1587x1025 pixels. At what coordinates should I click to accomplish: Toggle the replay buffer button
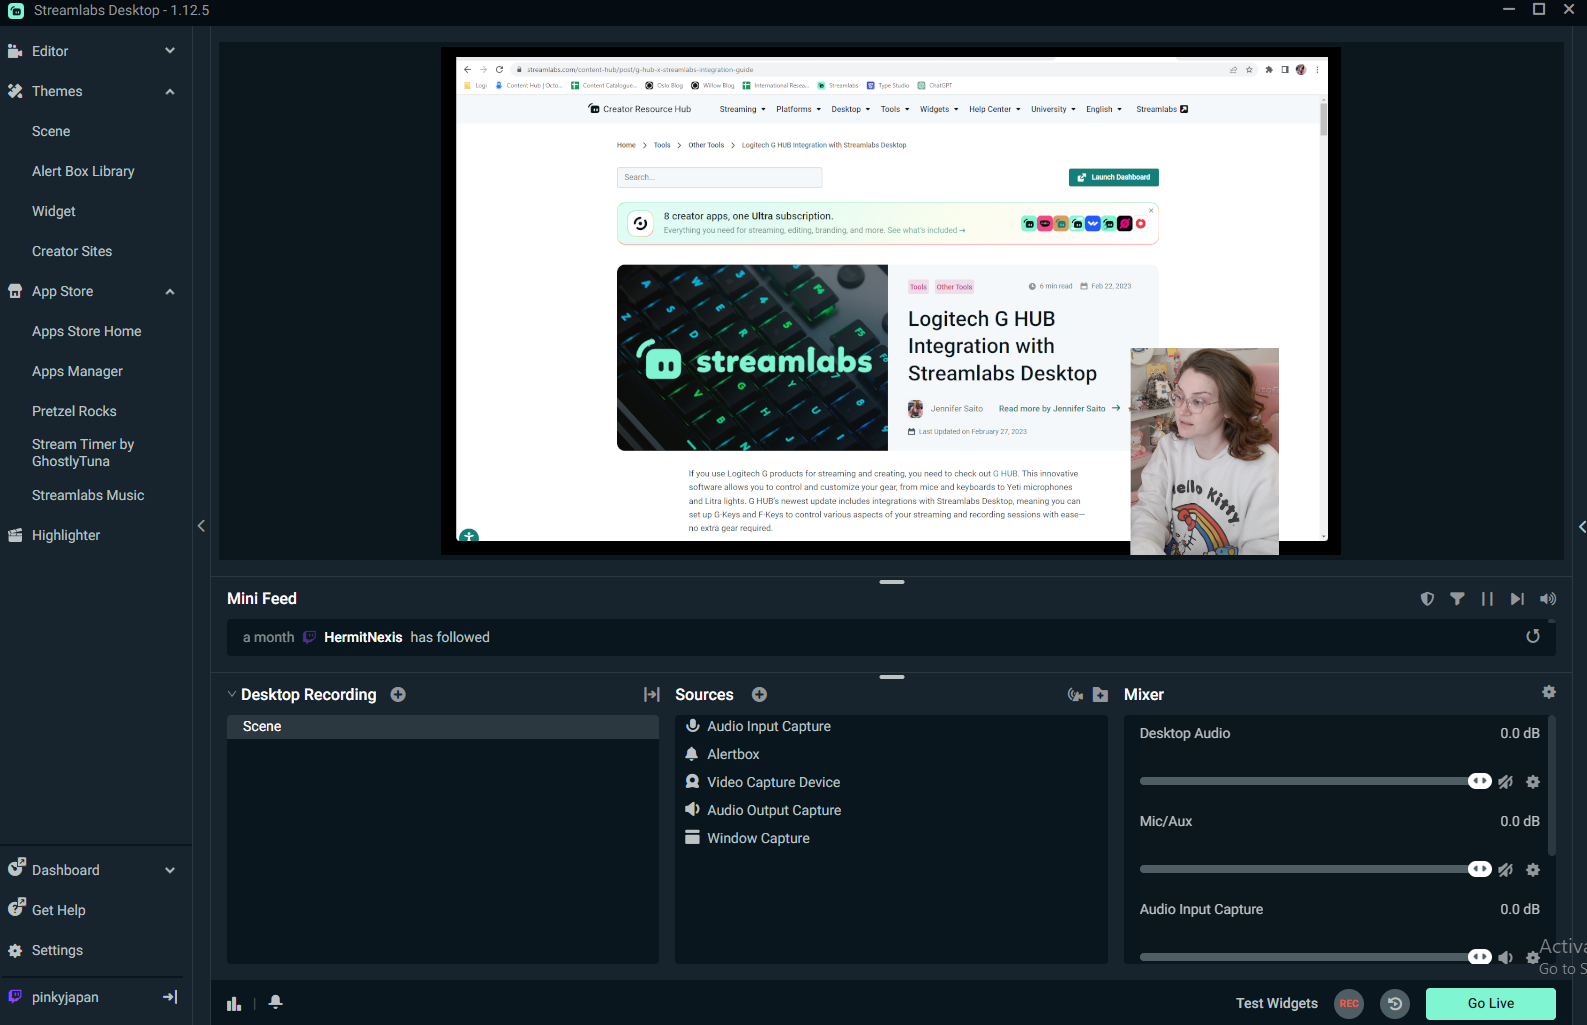coord(1395,1003)
